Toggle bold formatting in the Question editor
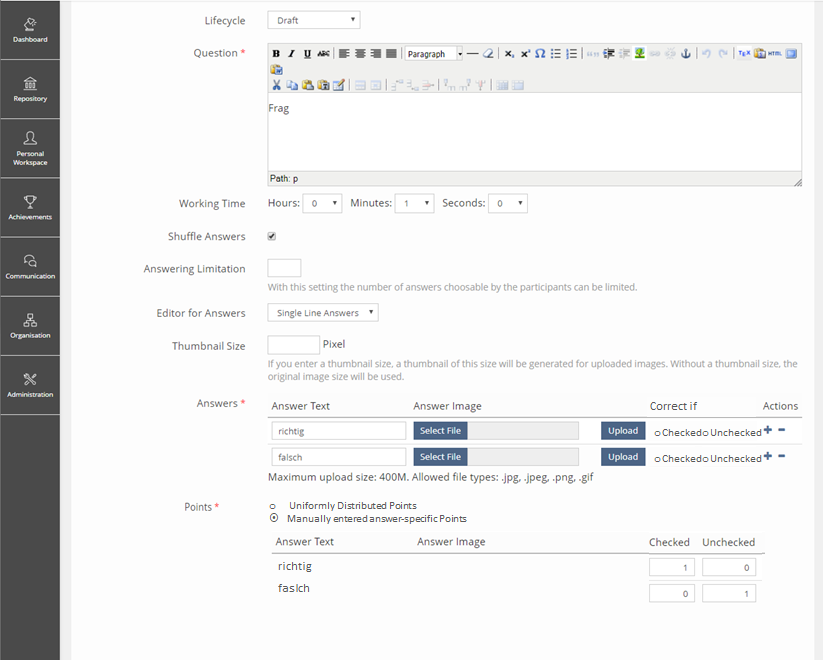The image size is (823, 660). pos(276,54)
